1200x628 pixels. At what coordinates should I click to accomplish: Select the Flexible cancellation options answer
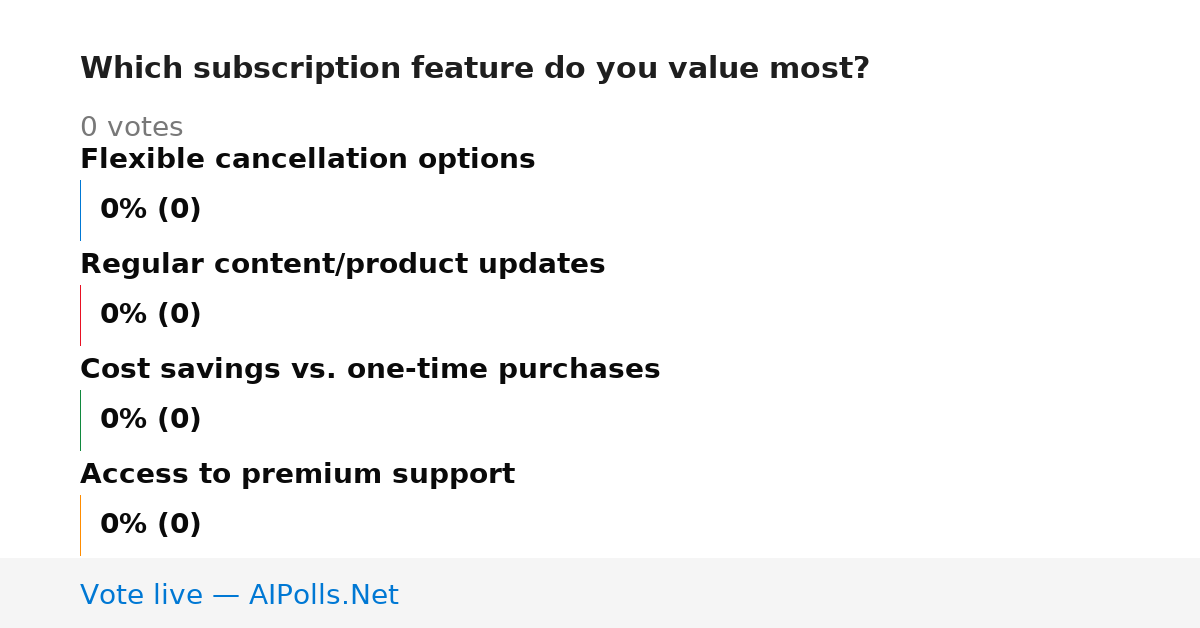click(307, 160)
